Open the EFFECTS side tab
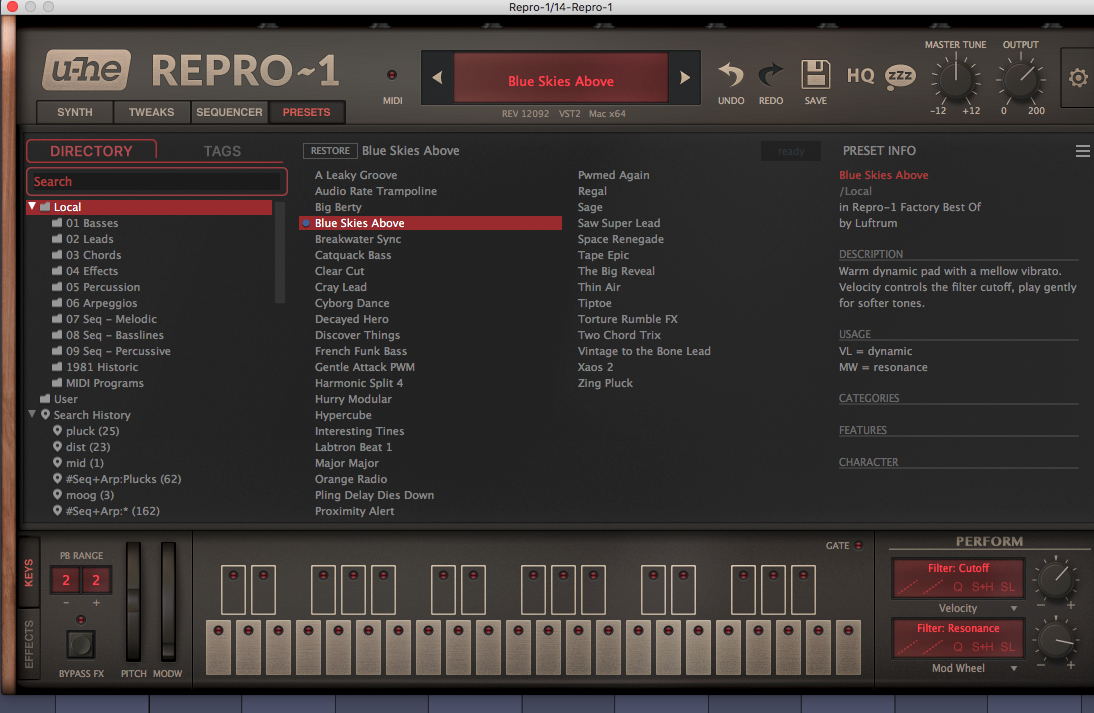The height and width of the screenshot is (713, 1094). (x=29, y=644)
